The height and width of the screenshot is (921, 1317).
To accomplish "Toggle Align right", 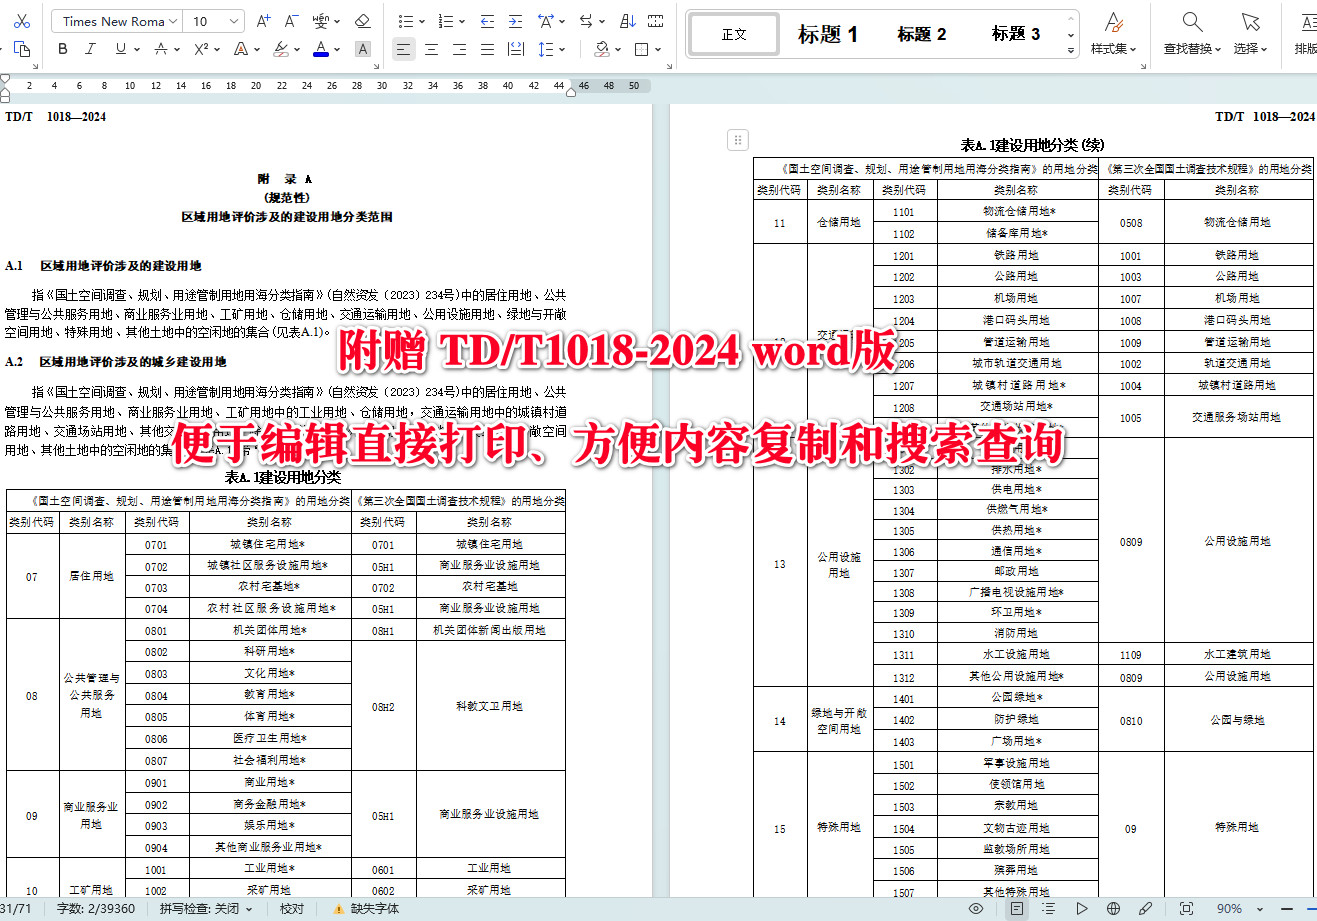I will (x=459, y=49).
